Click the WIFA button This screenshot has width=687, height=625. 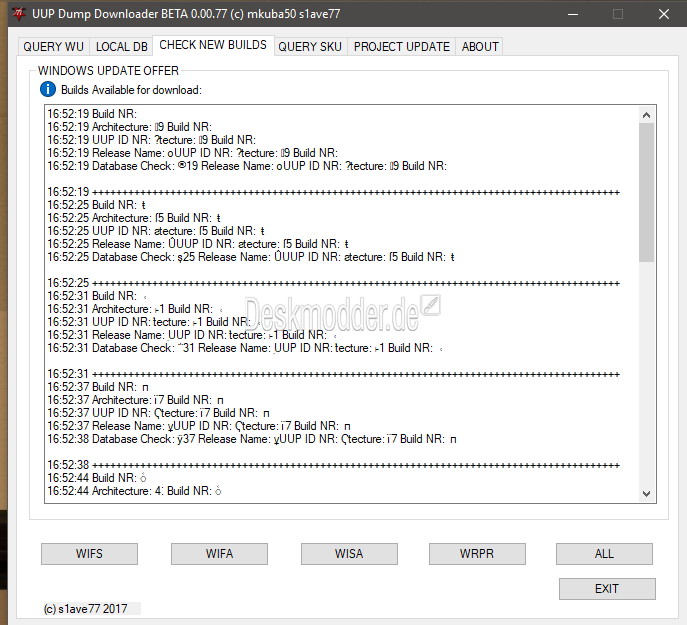(x=219, y=554)
